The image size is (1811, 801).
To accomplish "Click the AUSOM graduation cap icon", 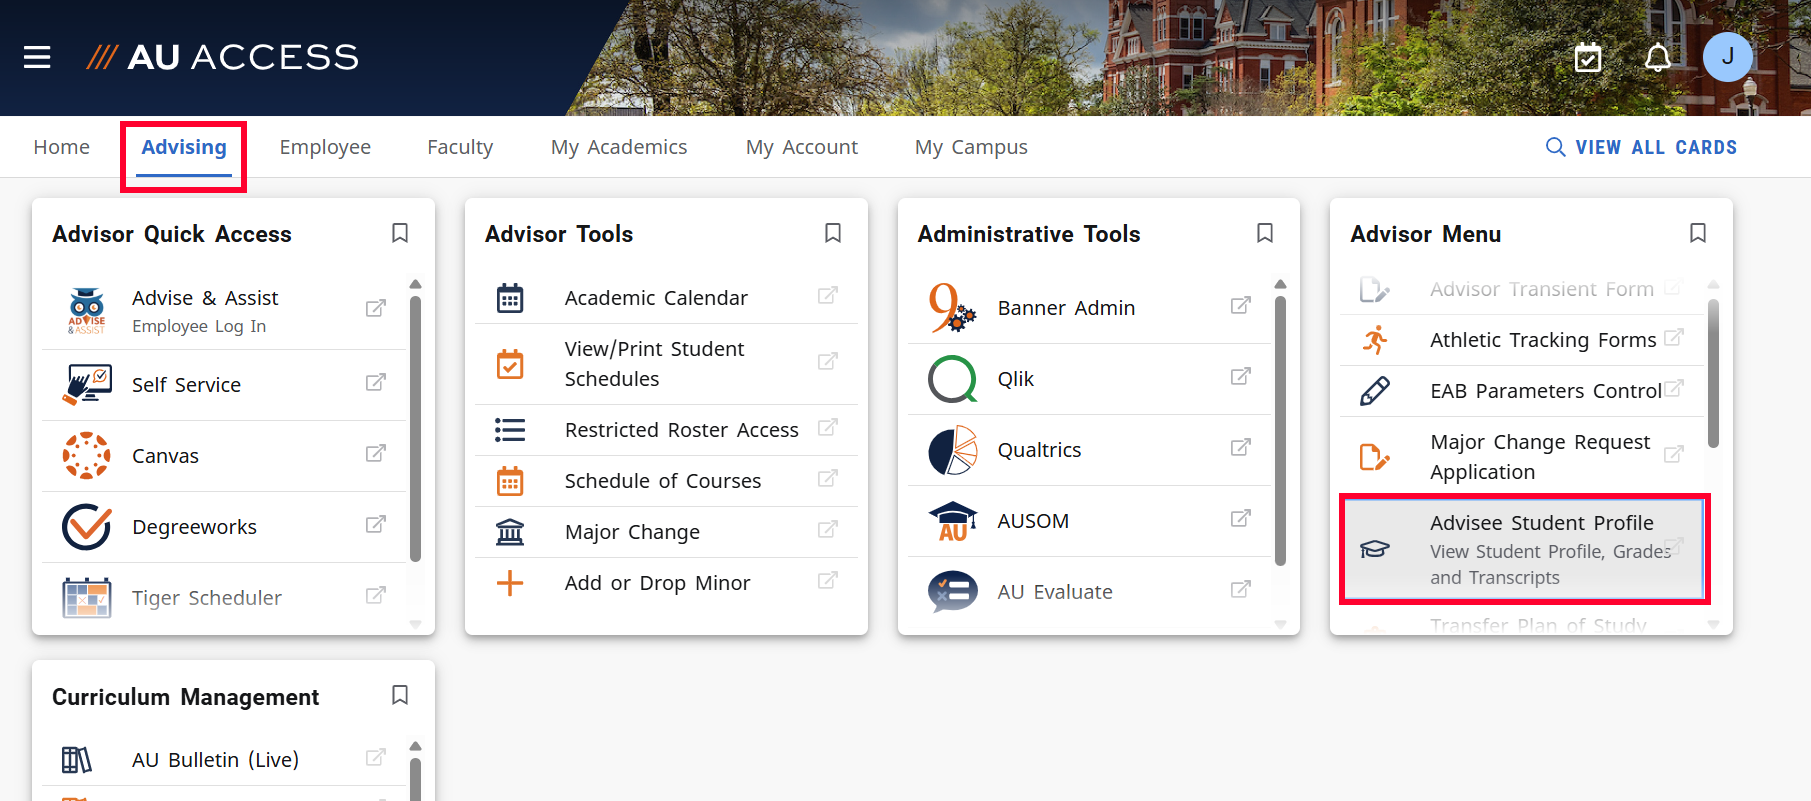I will click(953, 521).
